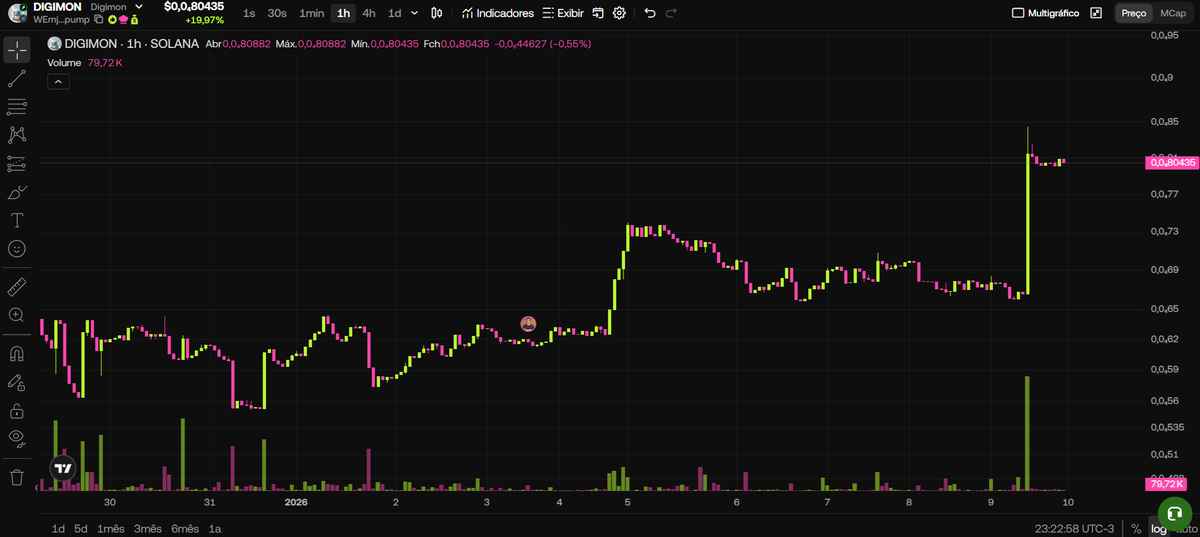Switch to the 30s timeframe
This screenshot has height=537, width=1200.
[277, 13]
